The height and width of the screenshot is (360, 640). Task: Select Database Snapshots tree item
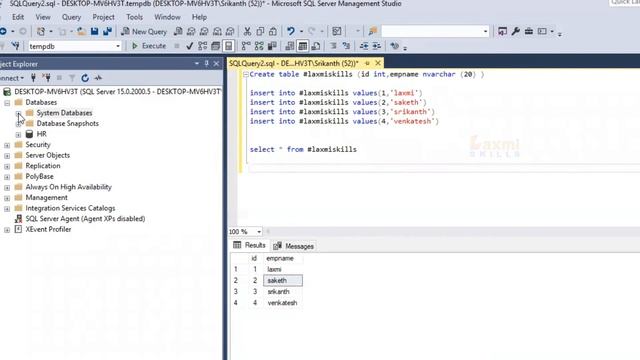(67, 123)
